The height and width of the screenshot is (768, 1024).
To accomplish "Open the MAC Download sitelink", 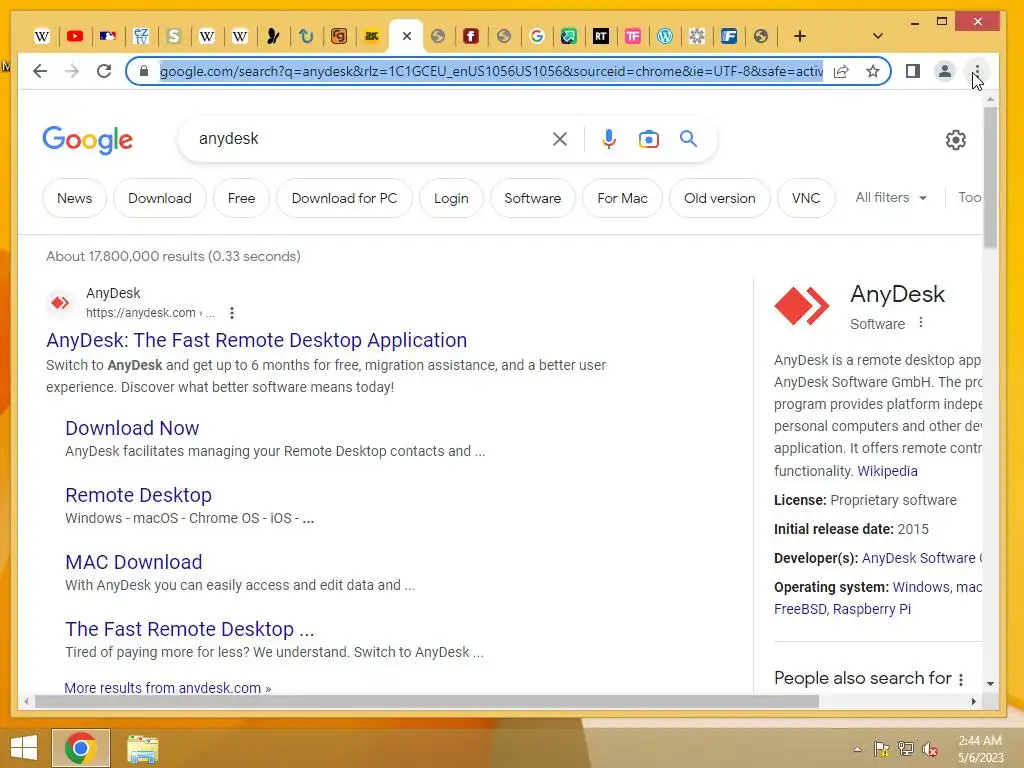I will tap(134, 562).
